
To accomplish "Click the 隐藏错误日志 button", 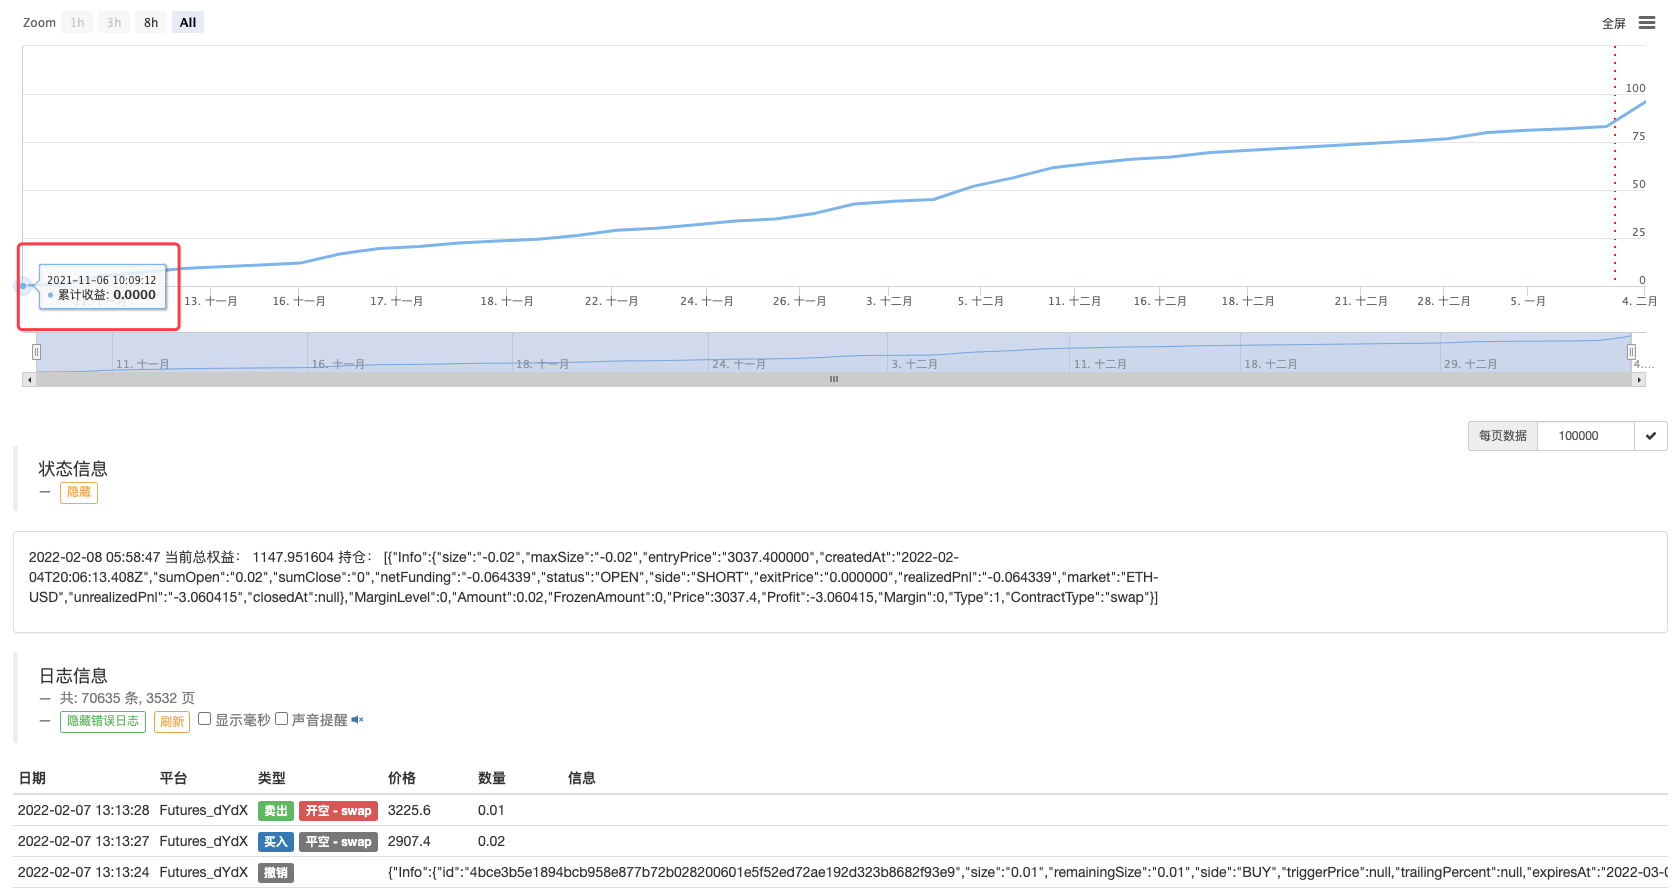I will tap(103, 721).
